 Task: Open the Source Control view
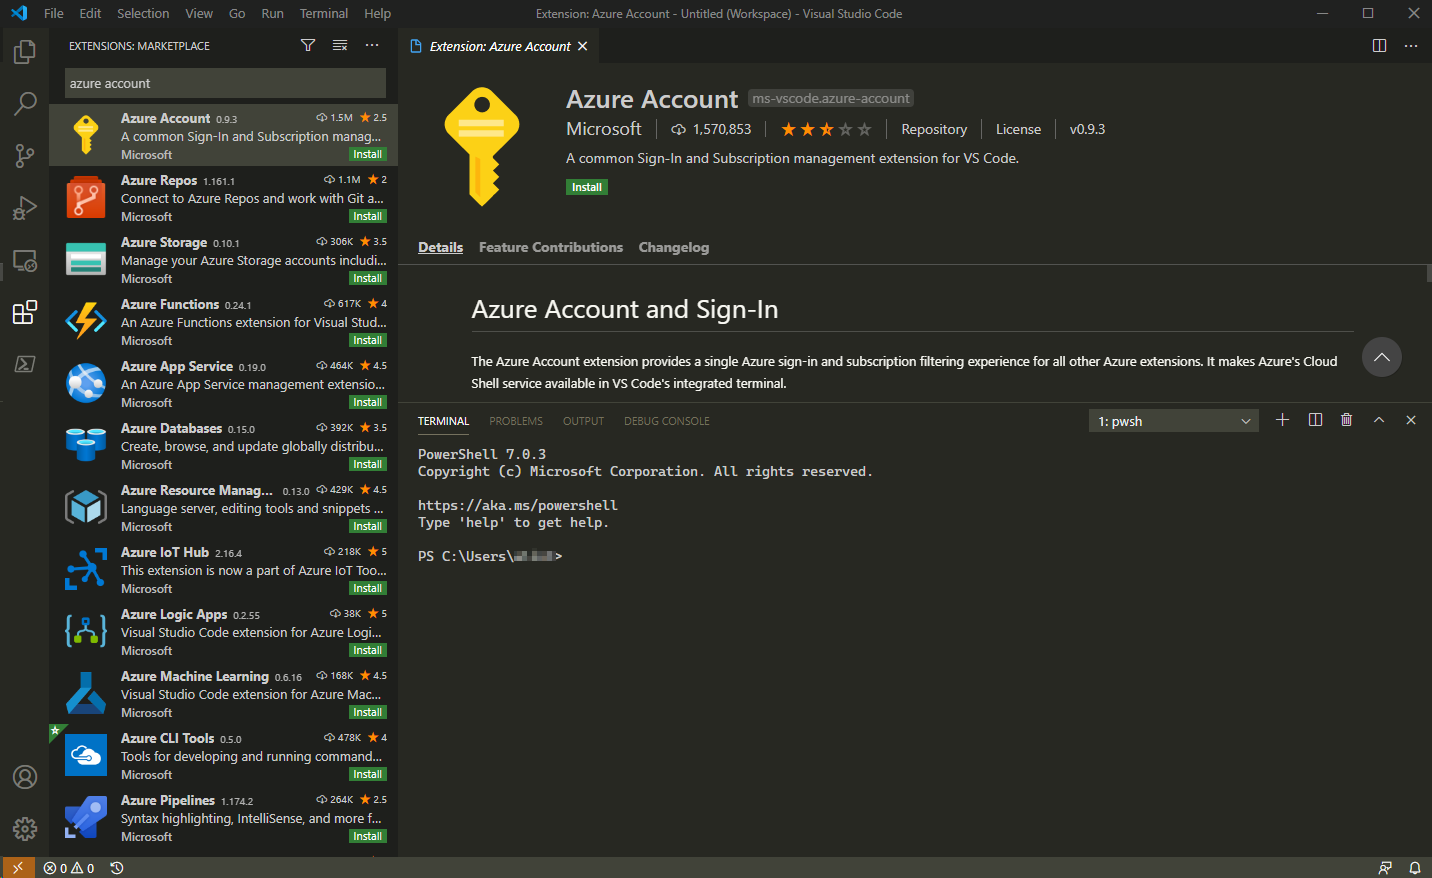25,155
